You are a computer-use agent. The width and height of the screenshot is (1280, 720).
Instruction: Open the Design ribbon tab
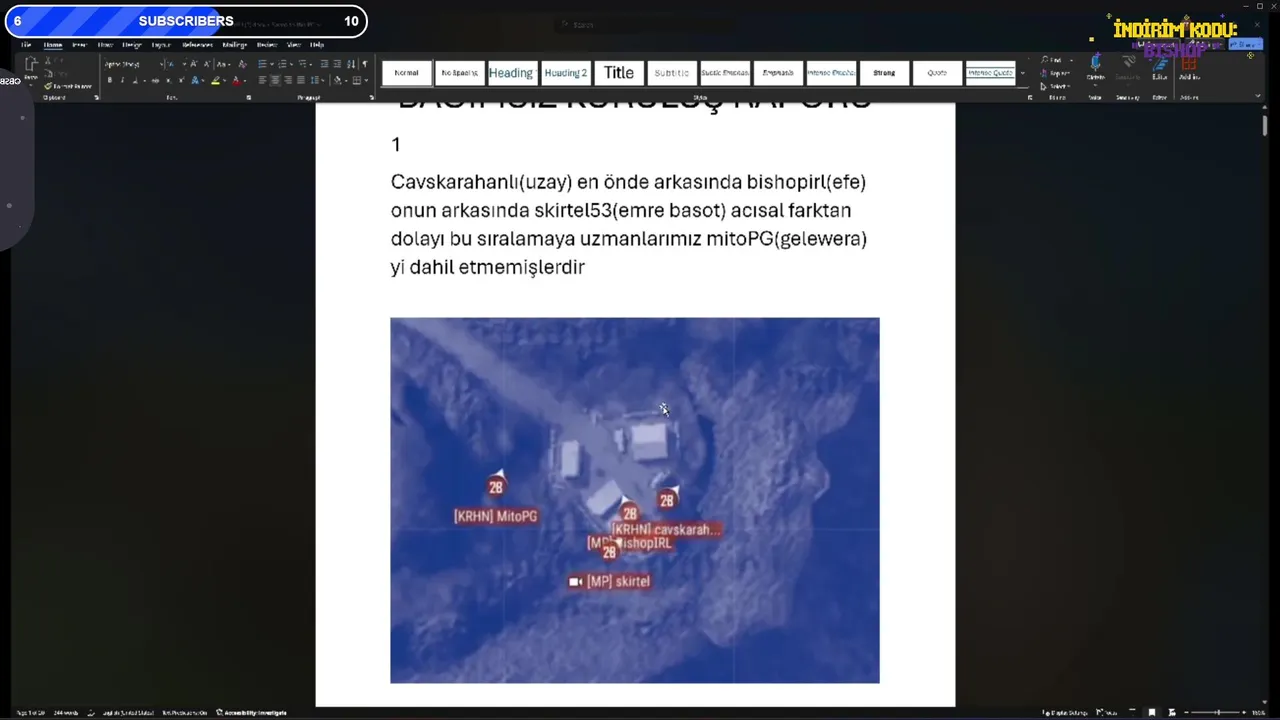pos(131,45)
